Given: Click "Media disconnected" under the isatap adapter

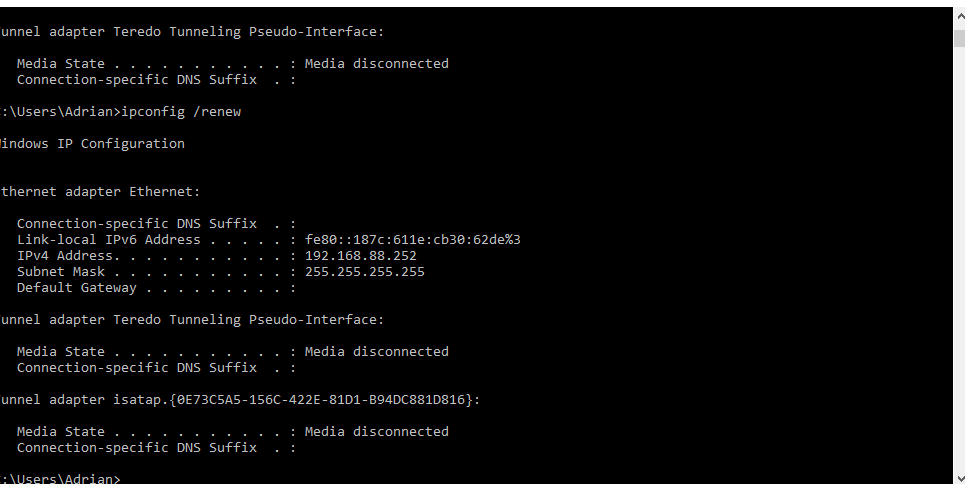Looking at the screenshot, I should tap(376, 432).
